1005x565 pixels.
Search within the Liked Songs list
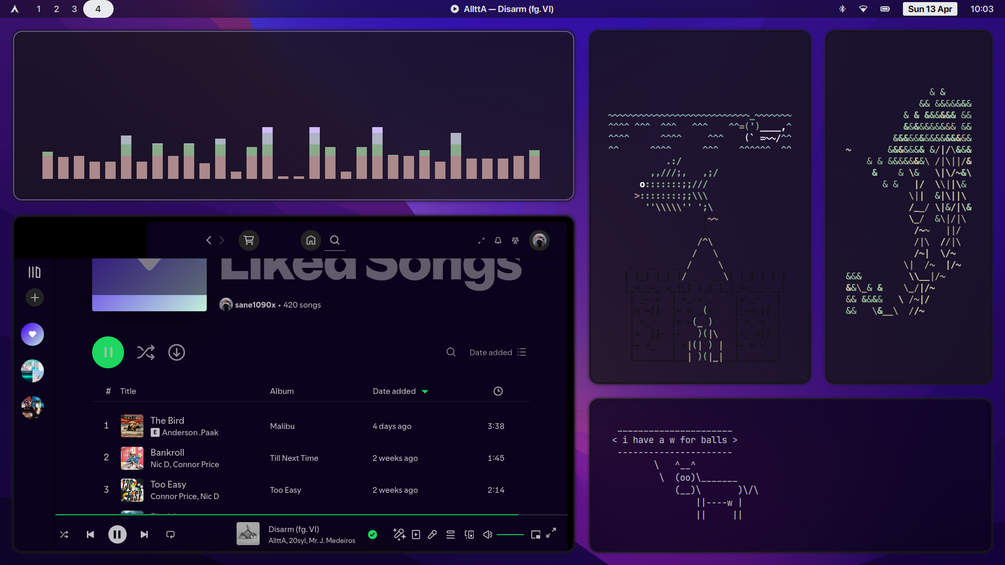coord(451,352)
